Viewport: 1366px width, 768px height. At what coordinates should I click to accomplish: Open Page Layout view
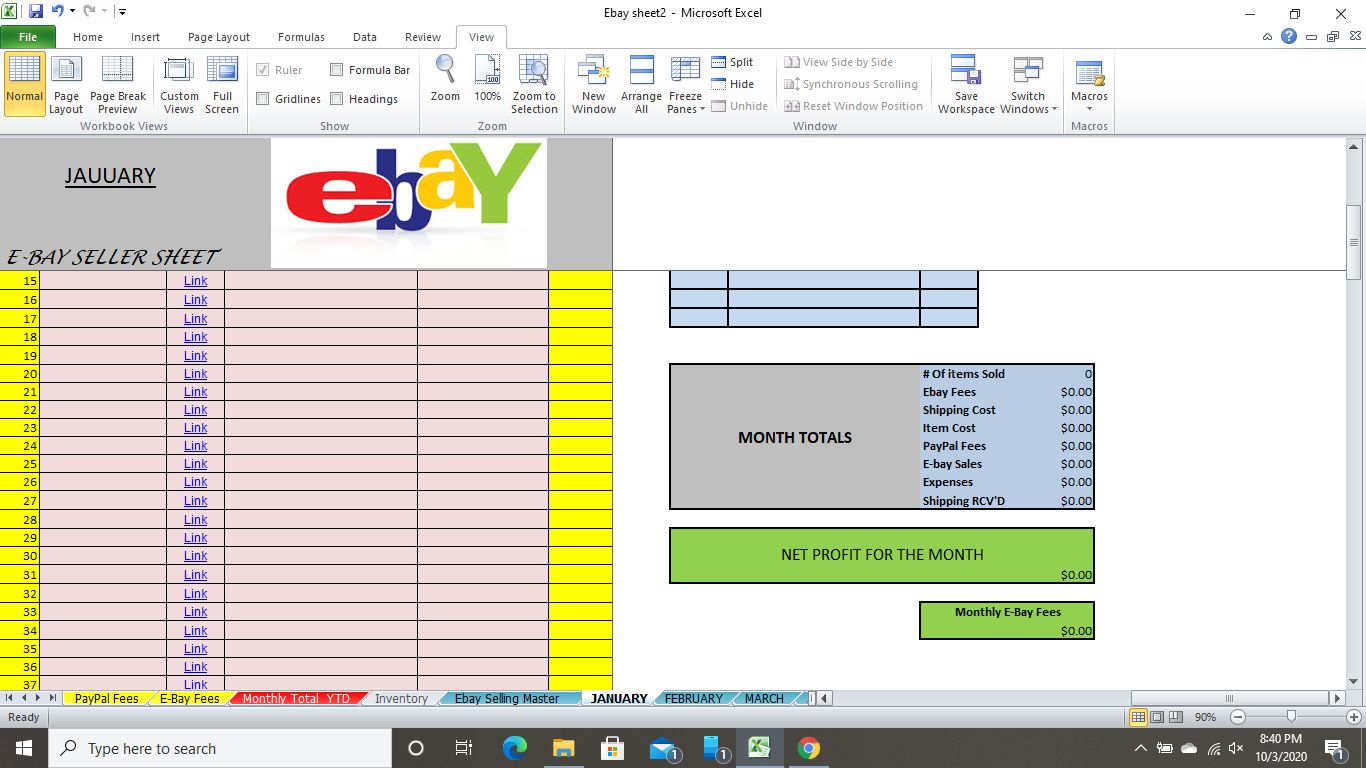point(66,84)
